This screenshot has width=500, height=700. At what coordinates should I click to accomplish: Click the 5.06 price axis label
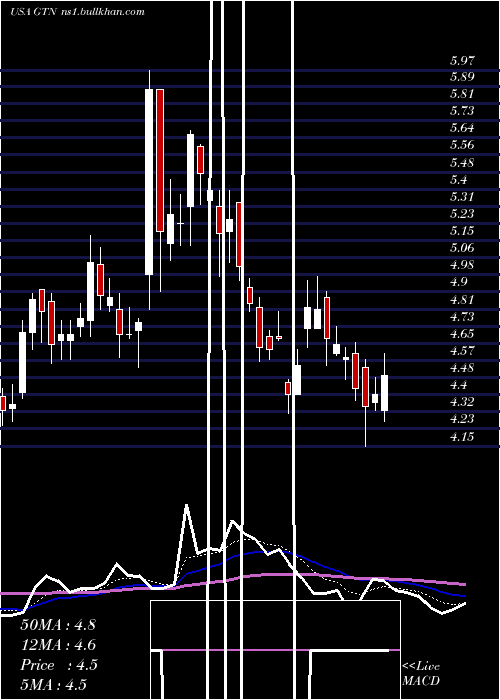click(x=462, y=248)
